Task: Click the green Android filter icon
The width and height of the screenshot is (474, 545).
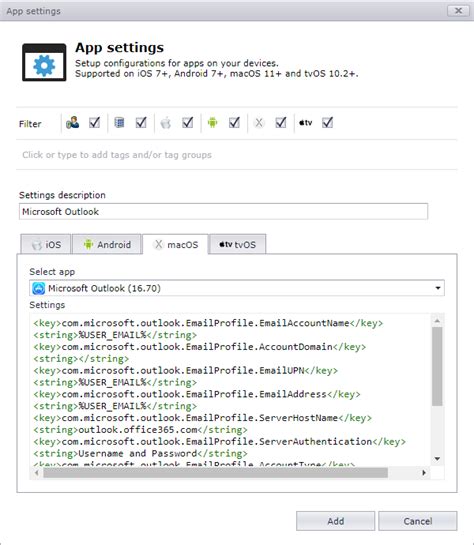Action: [x=212, y=122]
